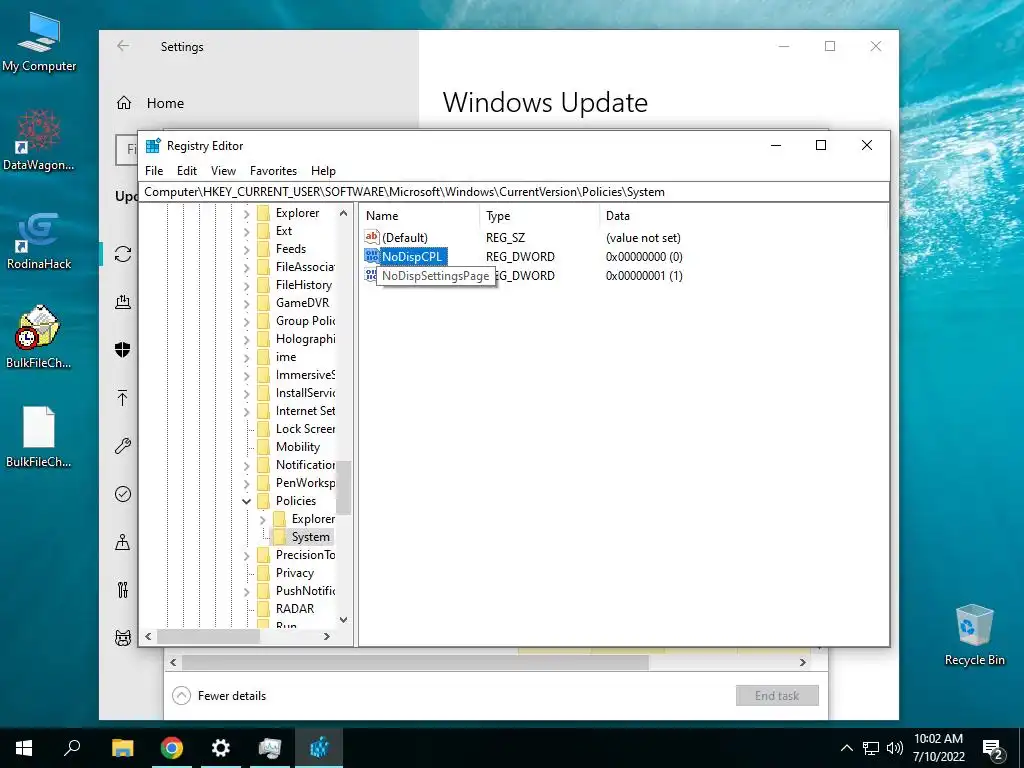Open the Edit menu in Registry Editor

[187, 170]
